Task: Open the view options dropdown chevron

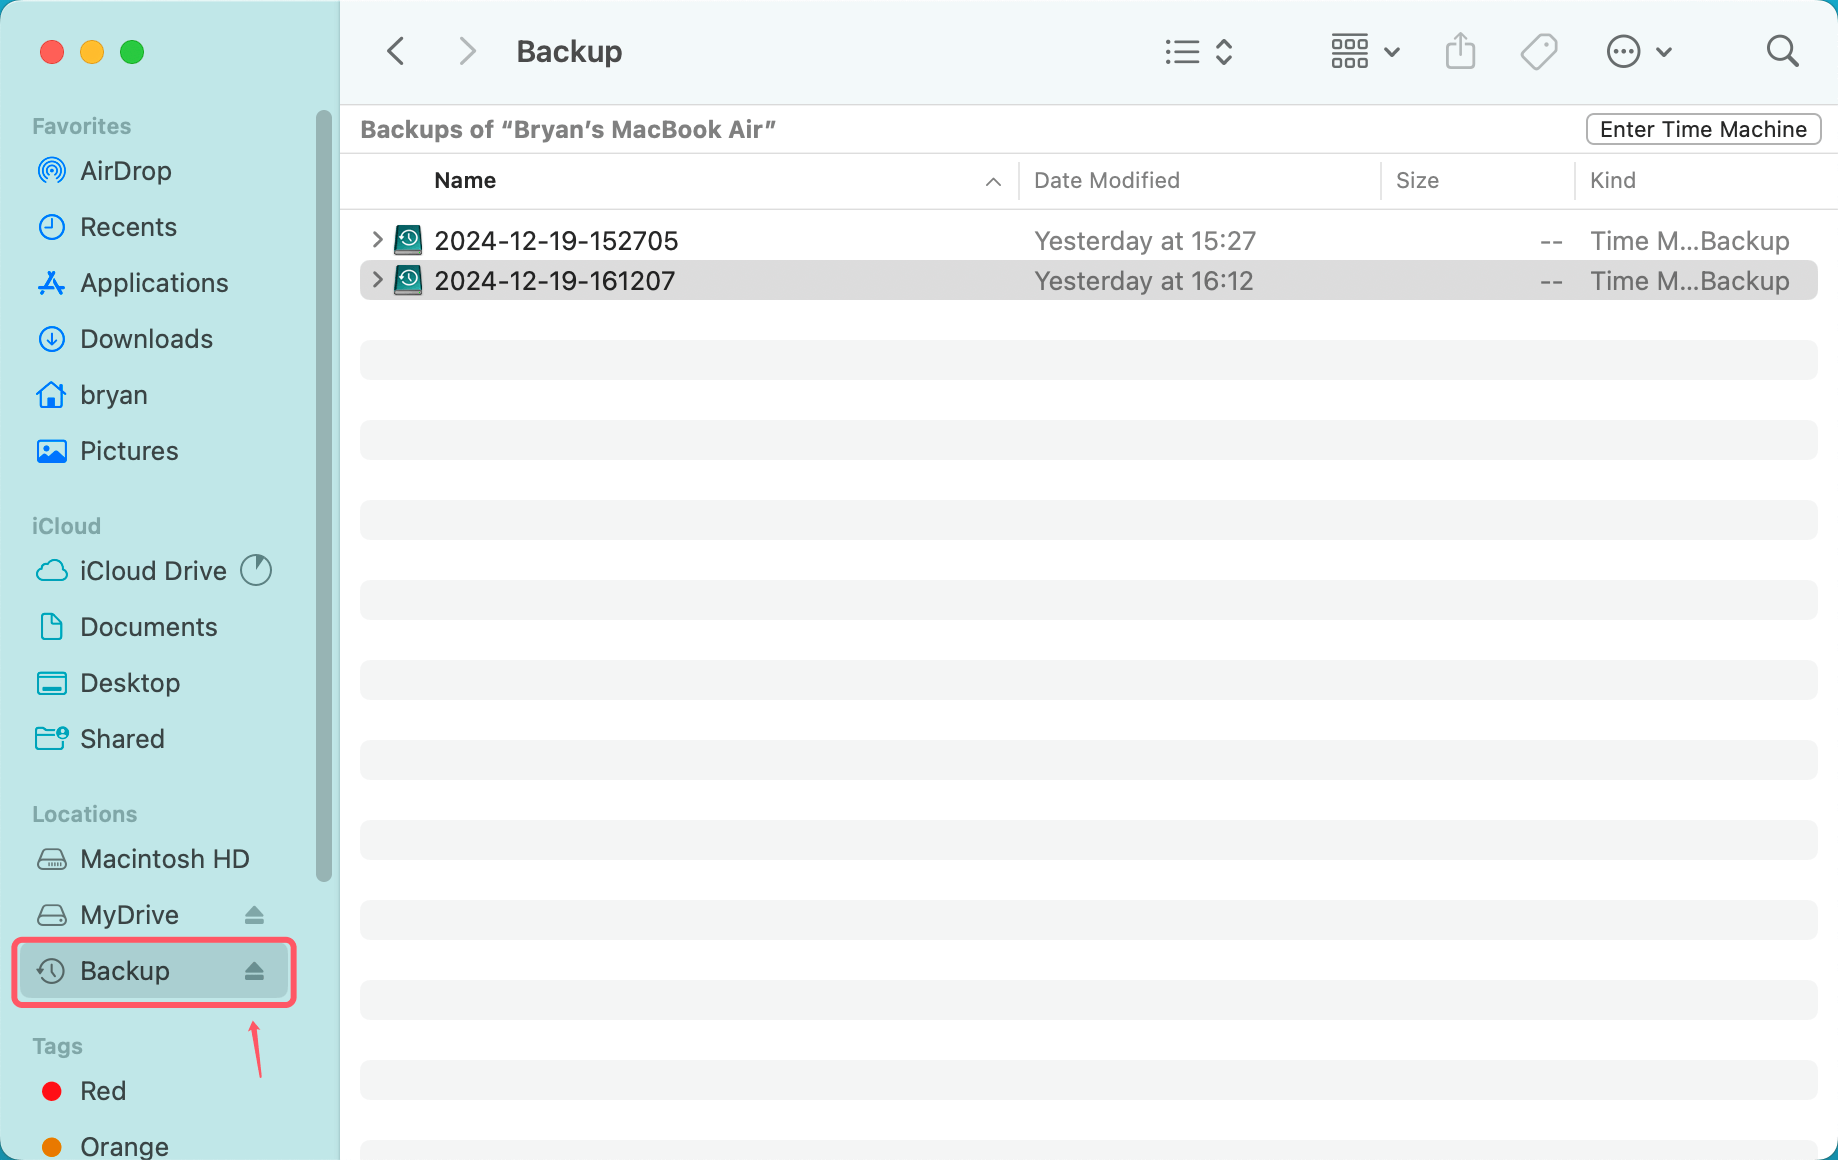Action: pyautogui.click(x=1392, y=51)
